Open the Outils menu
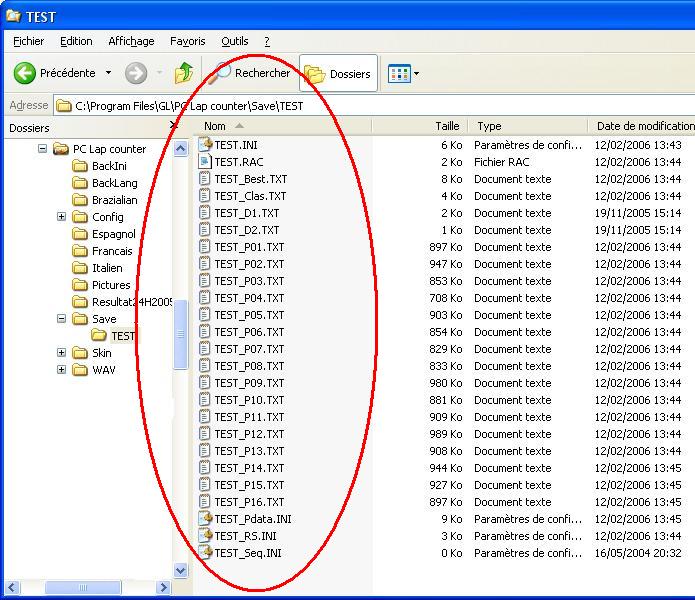Screen dimensions: 695x600 tap(234, 41)
